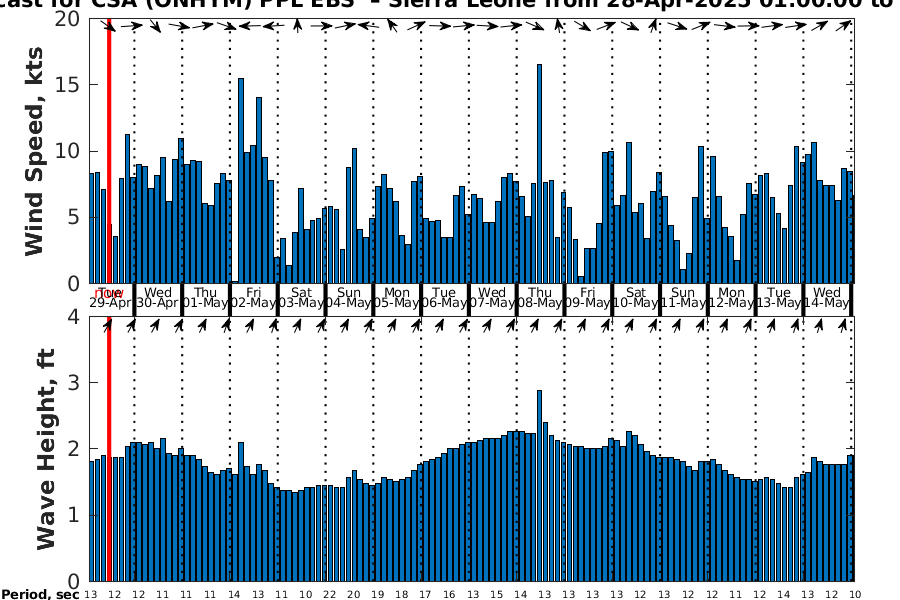Select the 'Tue 06-May' date label
The height and width of the screenshot is (600, 900).
click(x=444, y=297)
